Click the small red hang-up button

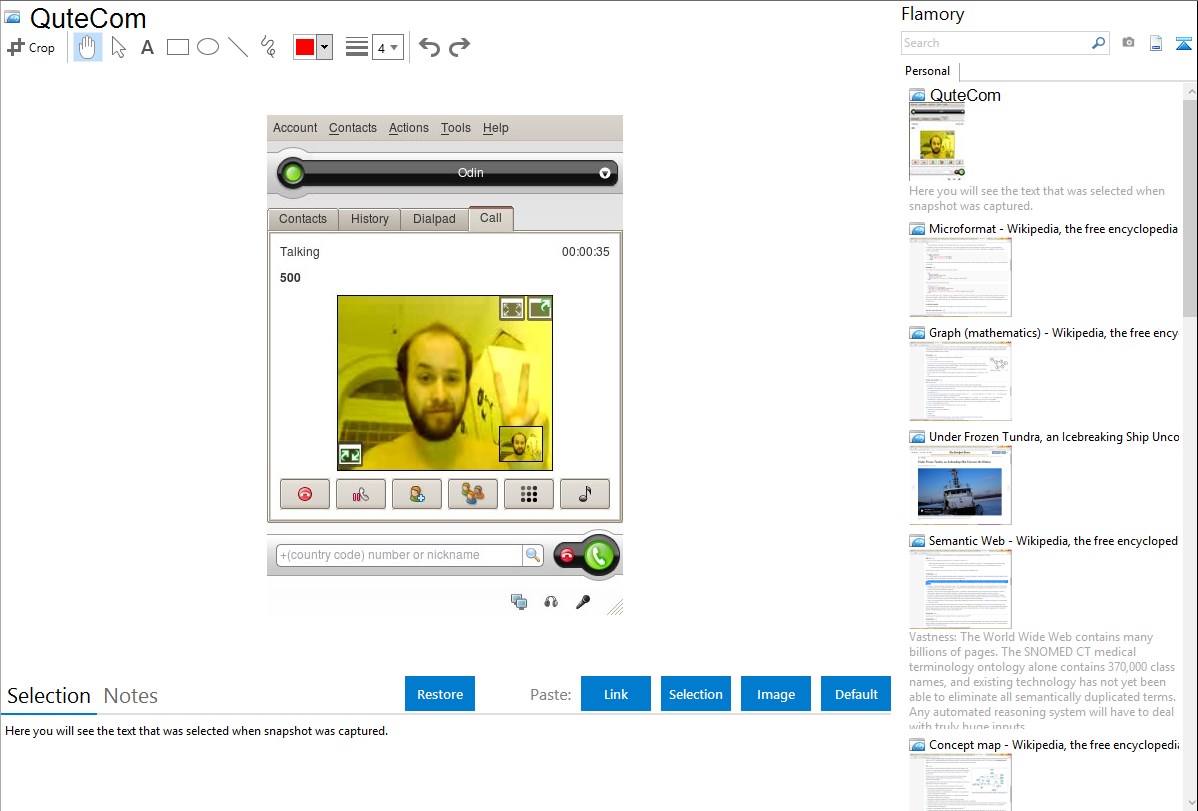[567, 556]
